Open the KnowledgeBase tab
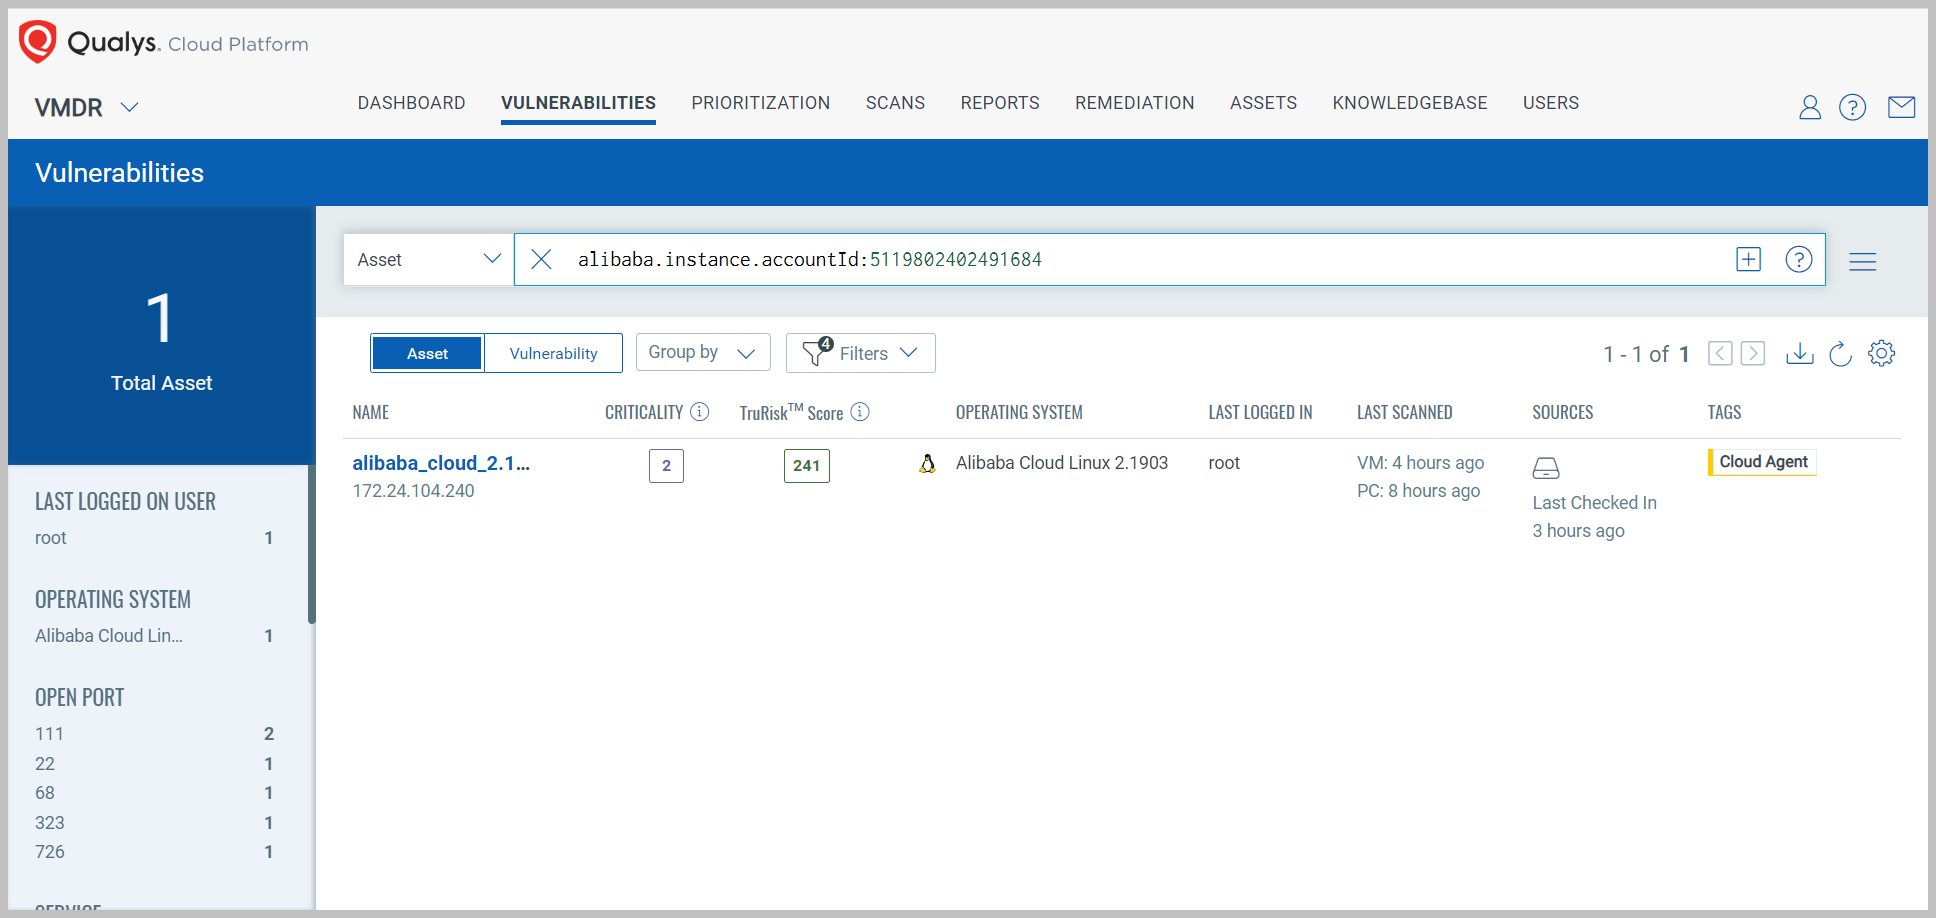Viewport: 1936px width, 918px height. pos(1410,103)
